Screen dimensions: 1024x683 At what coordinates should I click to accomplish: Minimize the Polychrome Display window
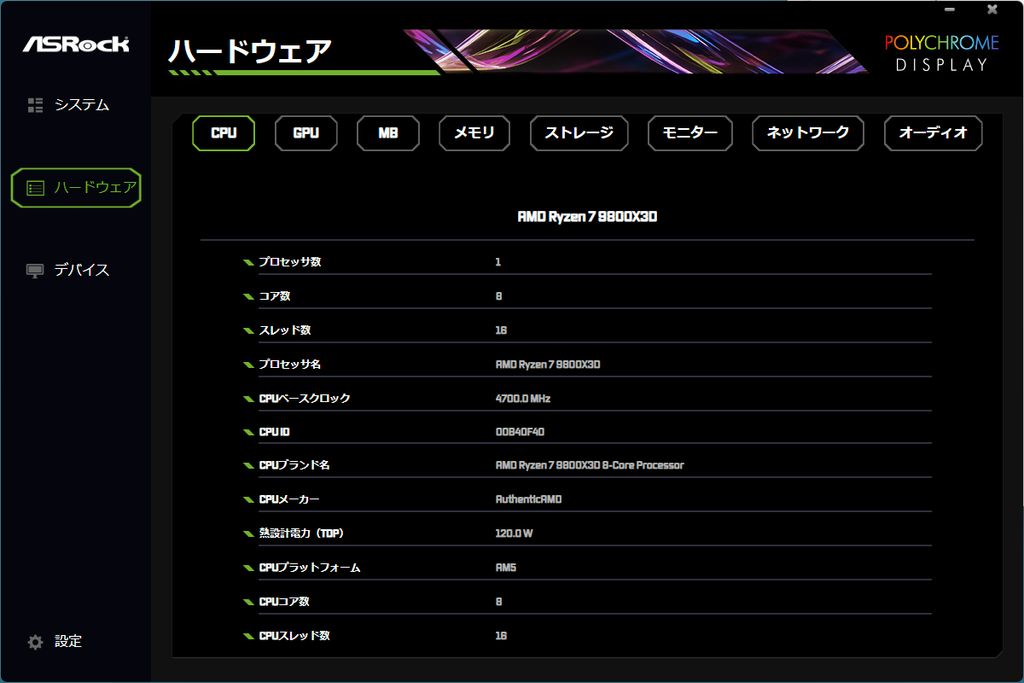point(950,9)
